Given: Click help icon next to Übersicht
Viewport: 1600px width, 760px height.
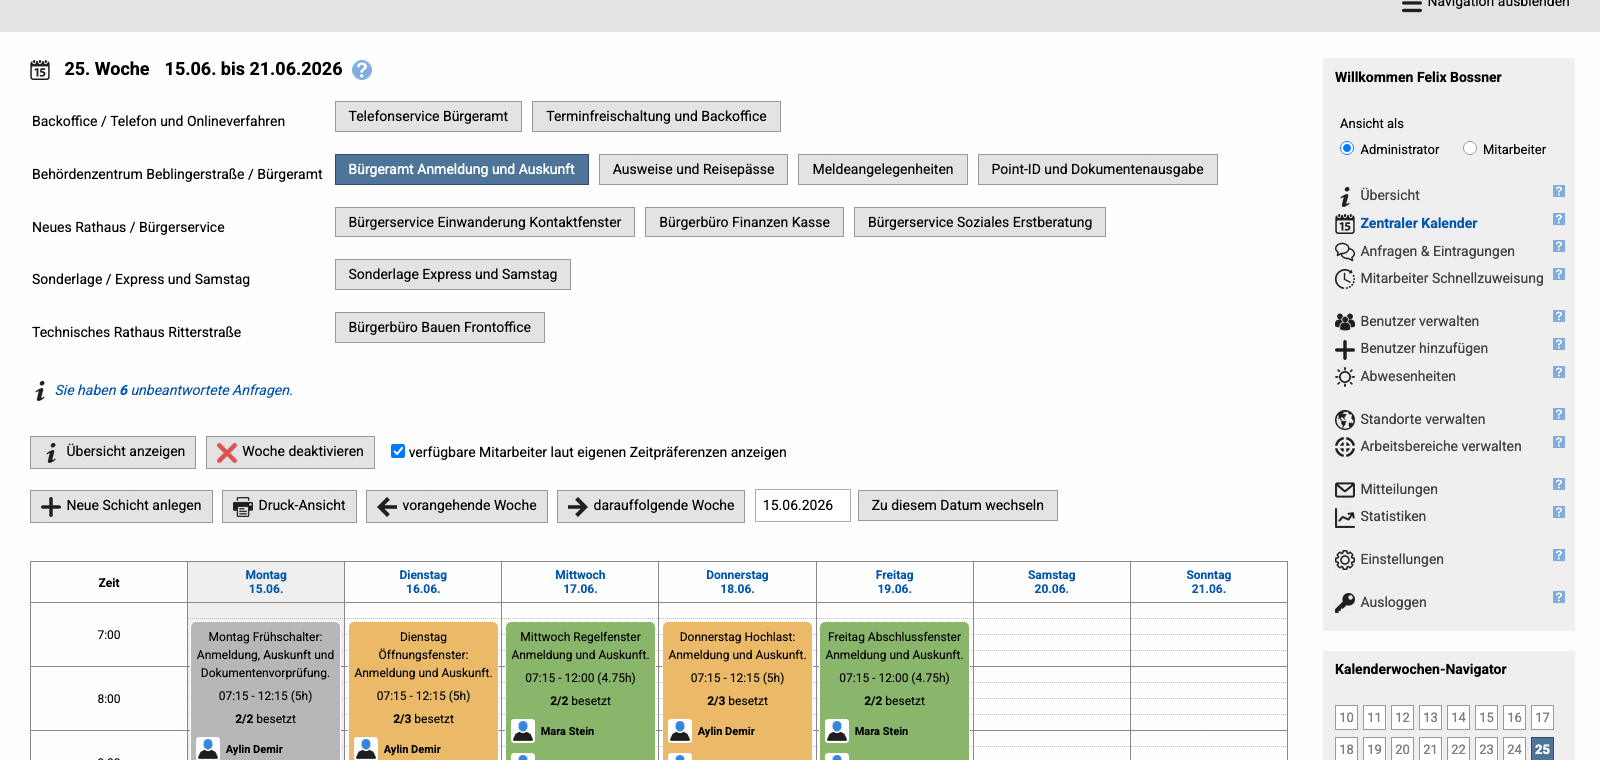Looking at the screenshot, I should 1559,191.
